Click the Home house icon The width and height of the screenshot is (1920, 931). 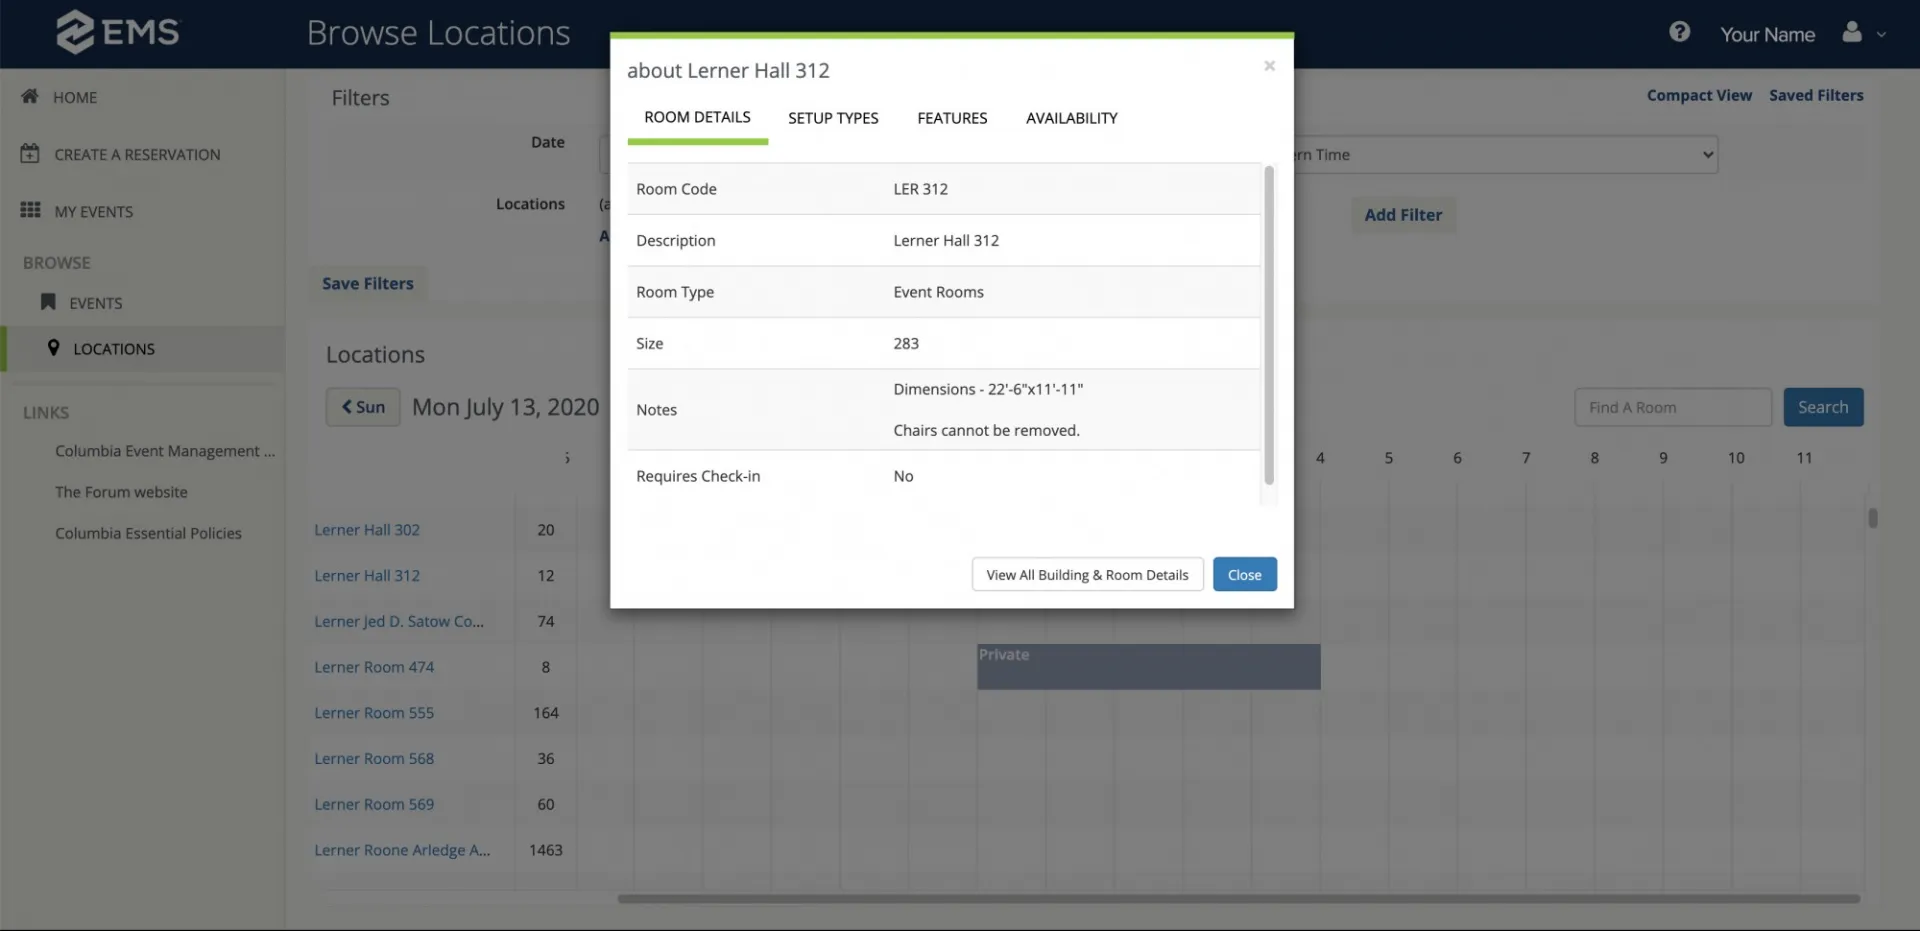(30, 96)
